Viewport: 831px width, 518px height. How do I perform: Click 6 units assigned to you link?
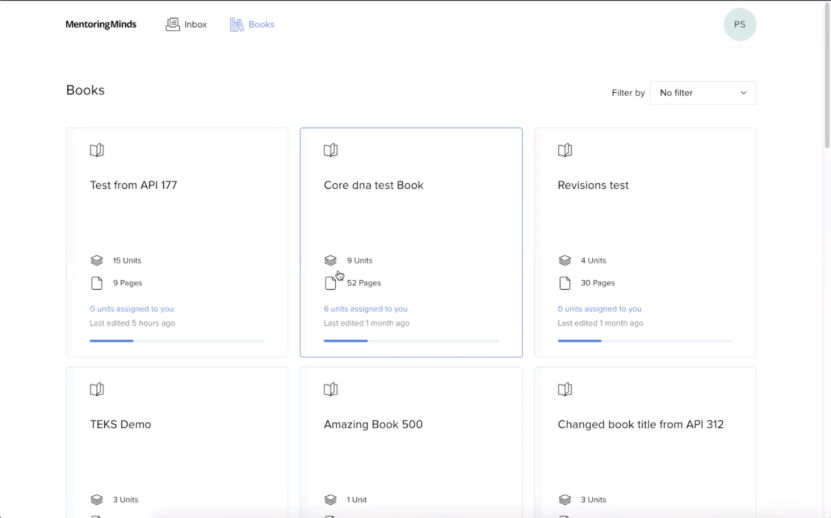point(366,309)
